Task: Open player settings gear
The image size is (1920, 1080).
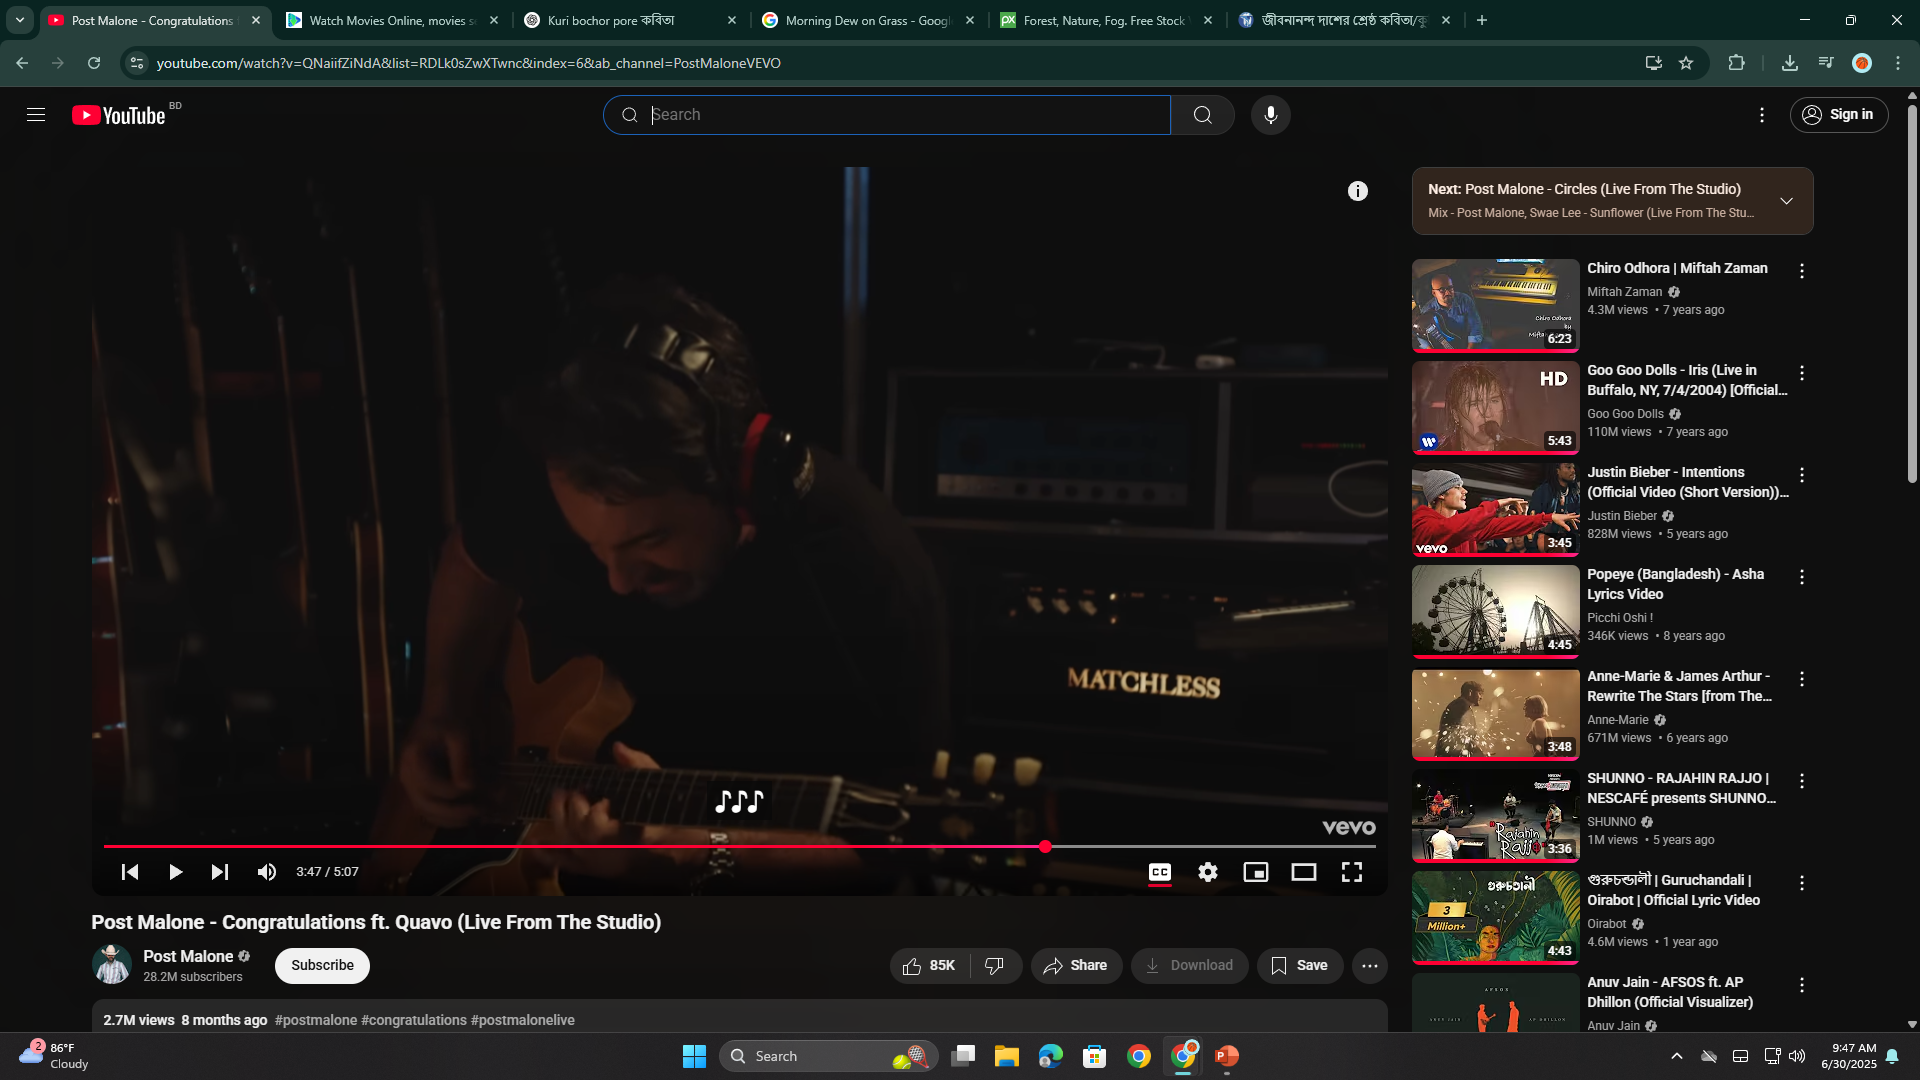Action: pyautogui.click(x=1208, y=872)
